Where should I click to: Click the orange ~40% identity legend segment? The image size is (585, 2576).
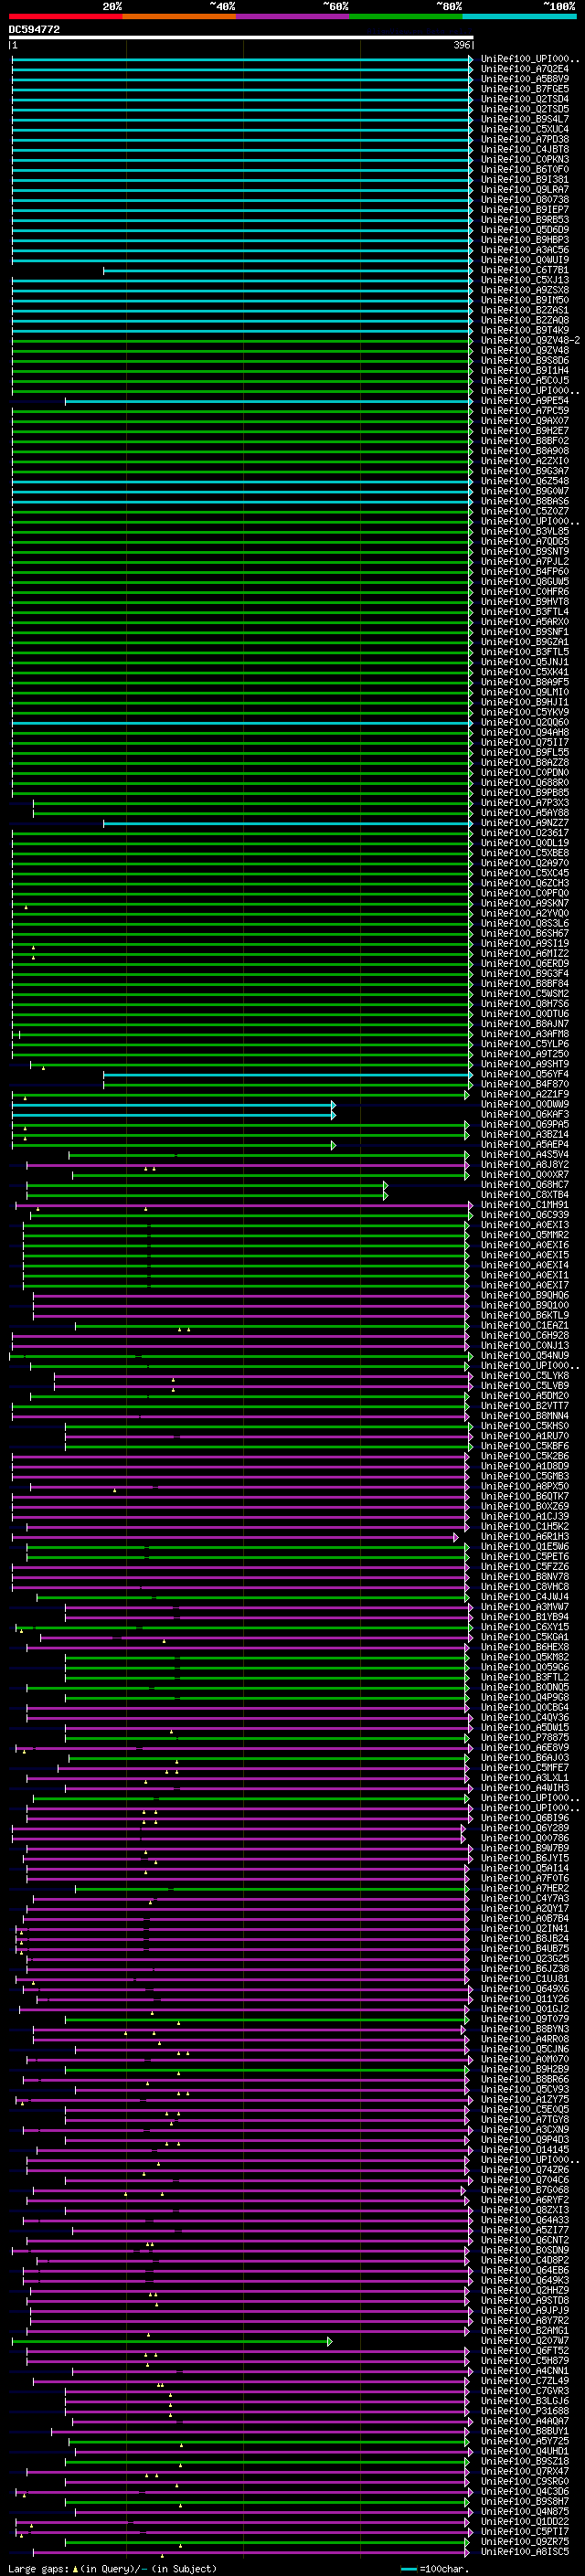[x=179, y=16]
